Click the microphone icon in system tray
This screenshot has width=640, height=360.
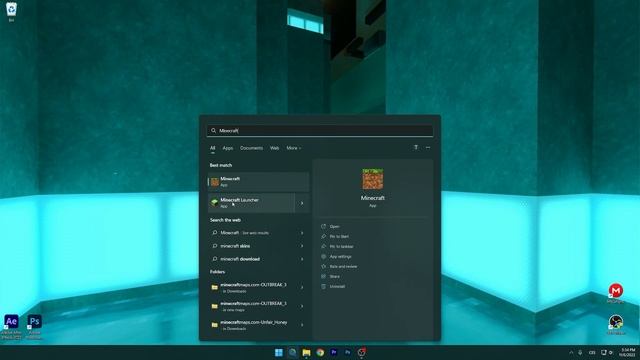(x=580, y=353)
